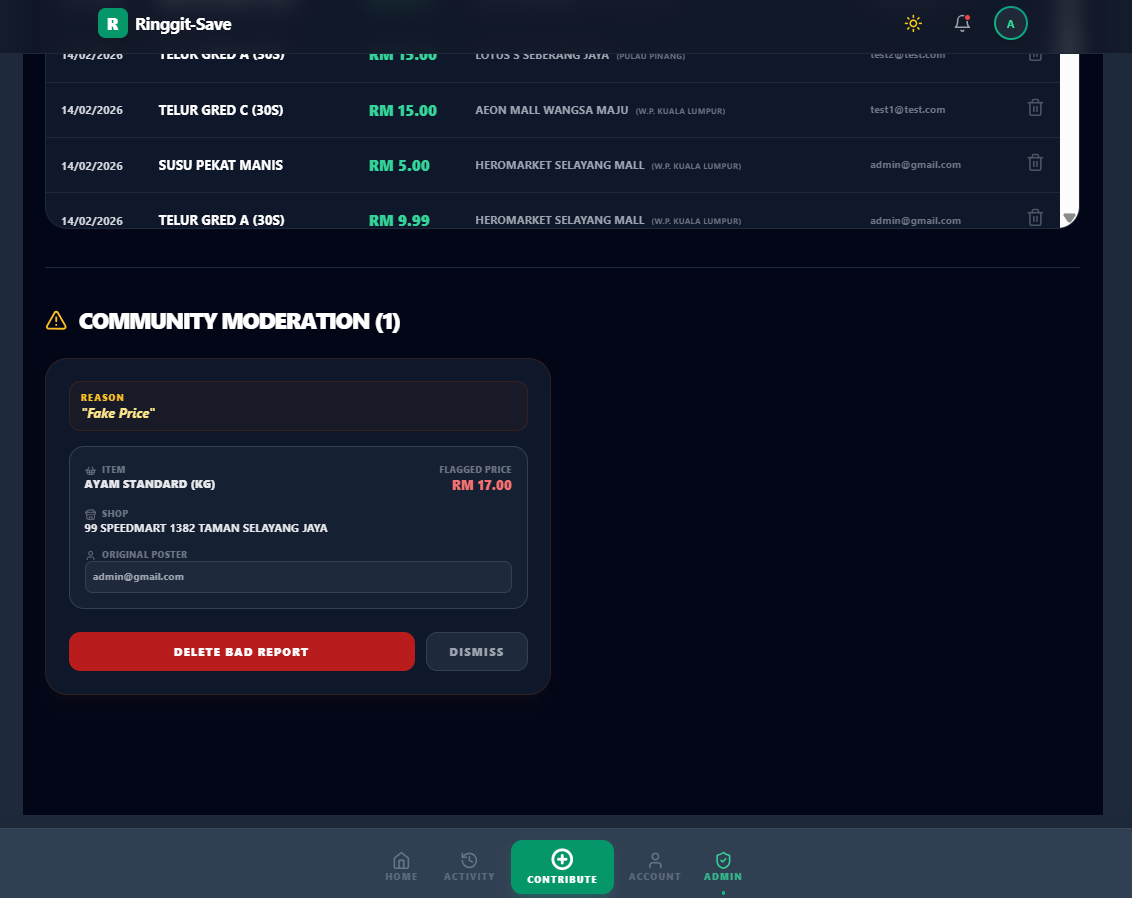
Task: Go to the Home tab
Action: click(x=401, y=866)
